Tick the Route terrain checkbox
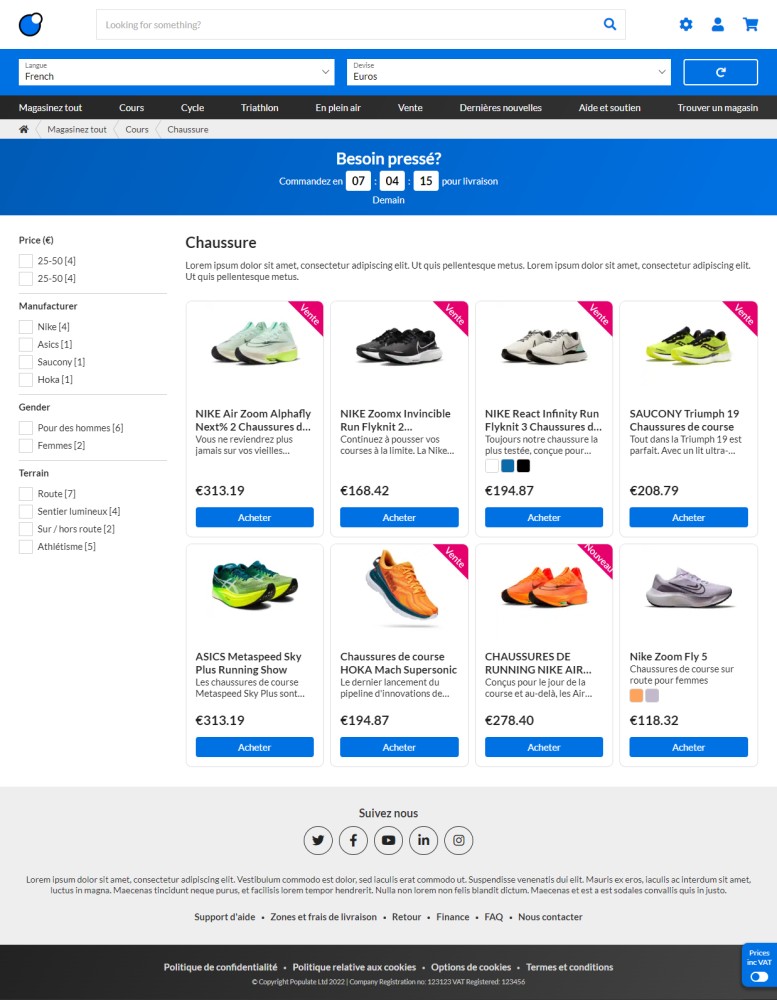This screenshot has width=777, height=1000. (26, 494)
